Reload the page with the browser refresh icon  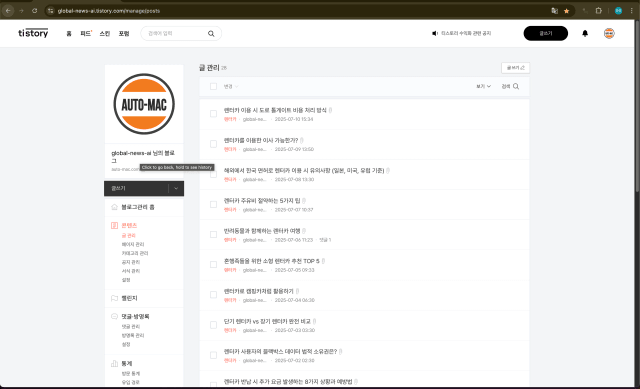[35, 11]
